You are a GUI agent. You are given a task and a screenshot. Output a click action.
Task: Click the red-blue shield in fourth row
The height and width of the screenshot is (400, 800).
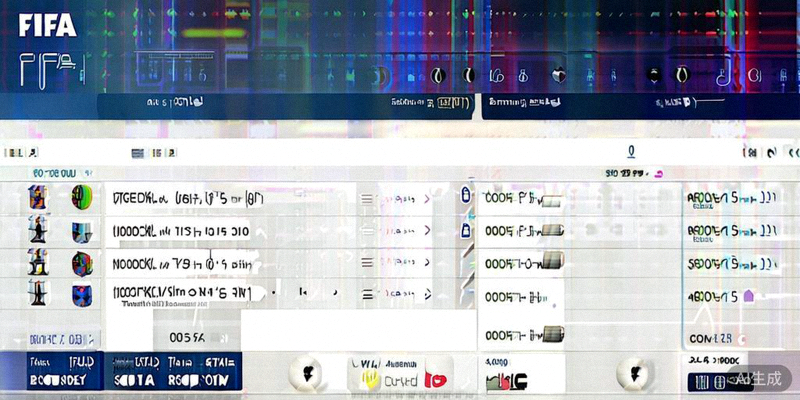(82, 295)
